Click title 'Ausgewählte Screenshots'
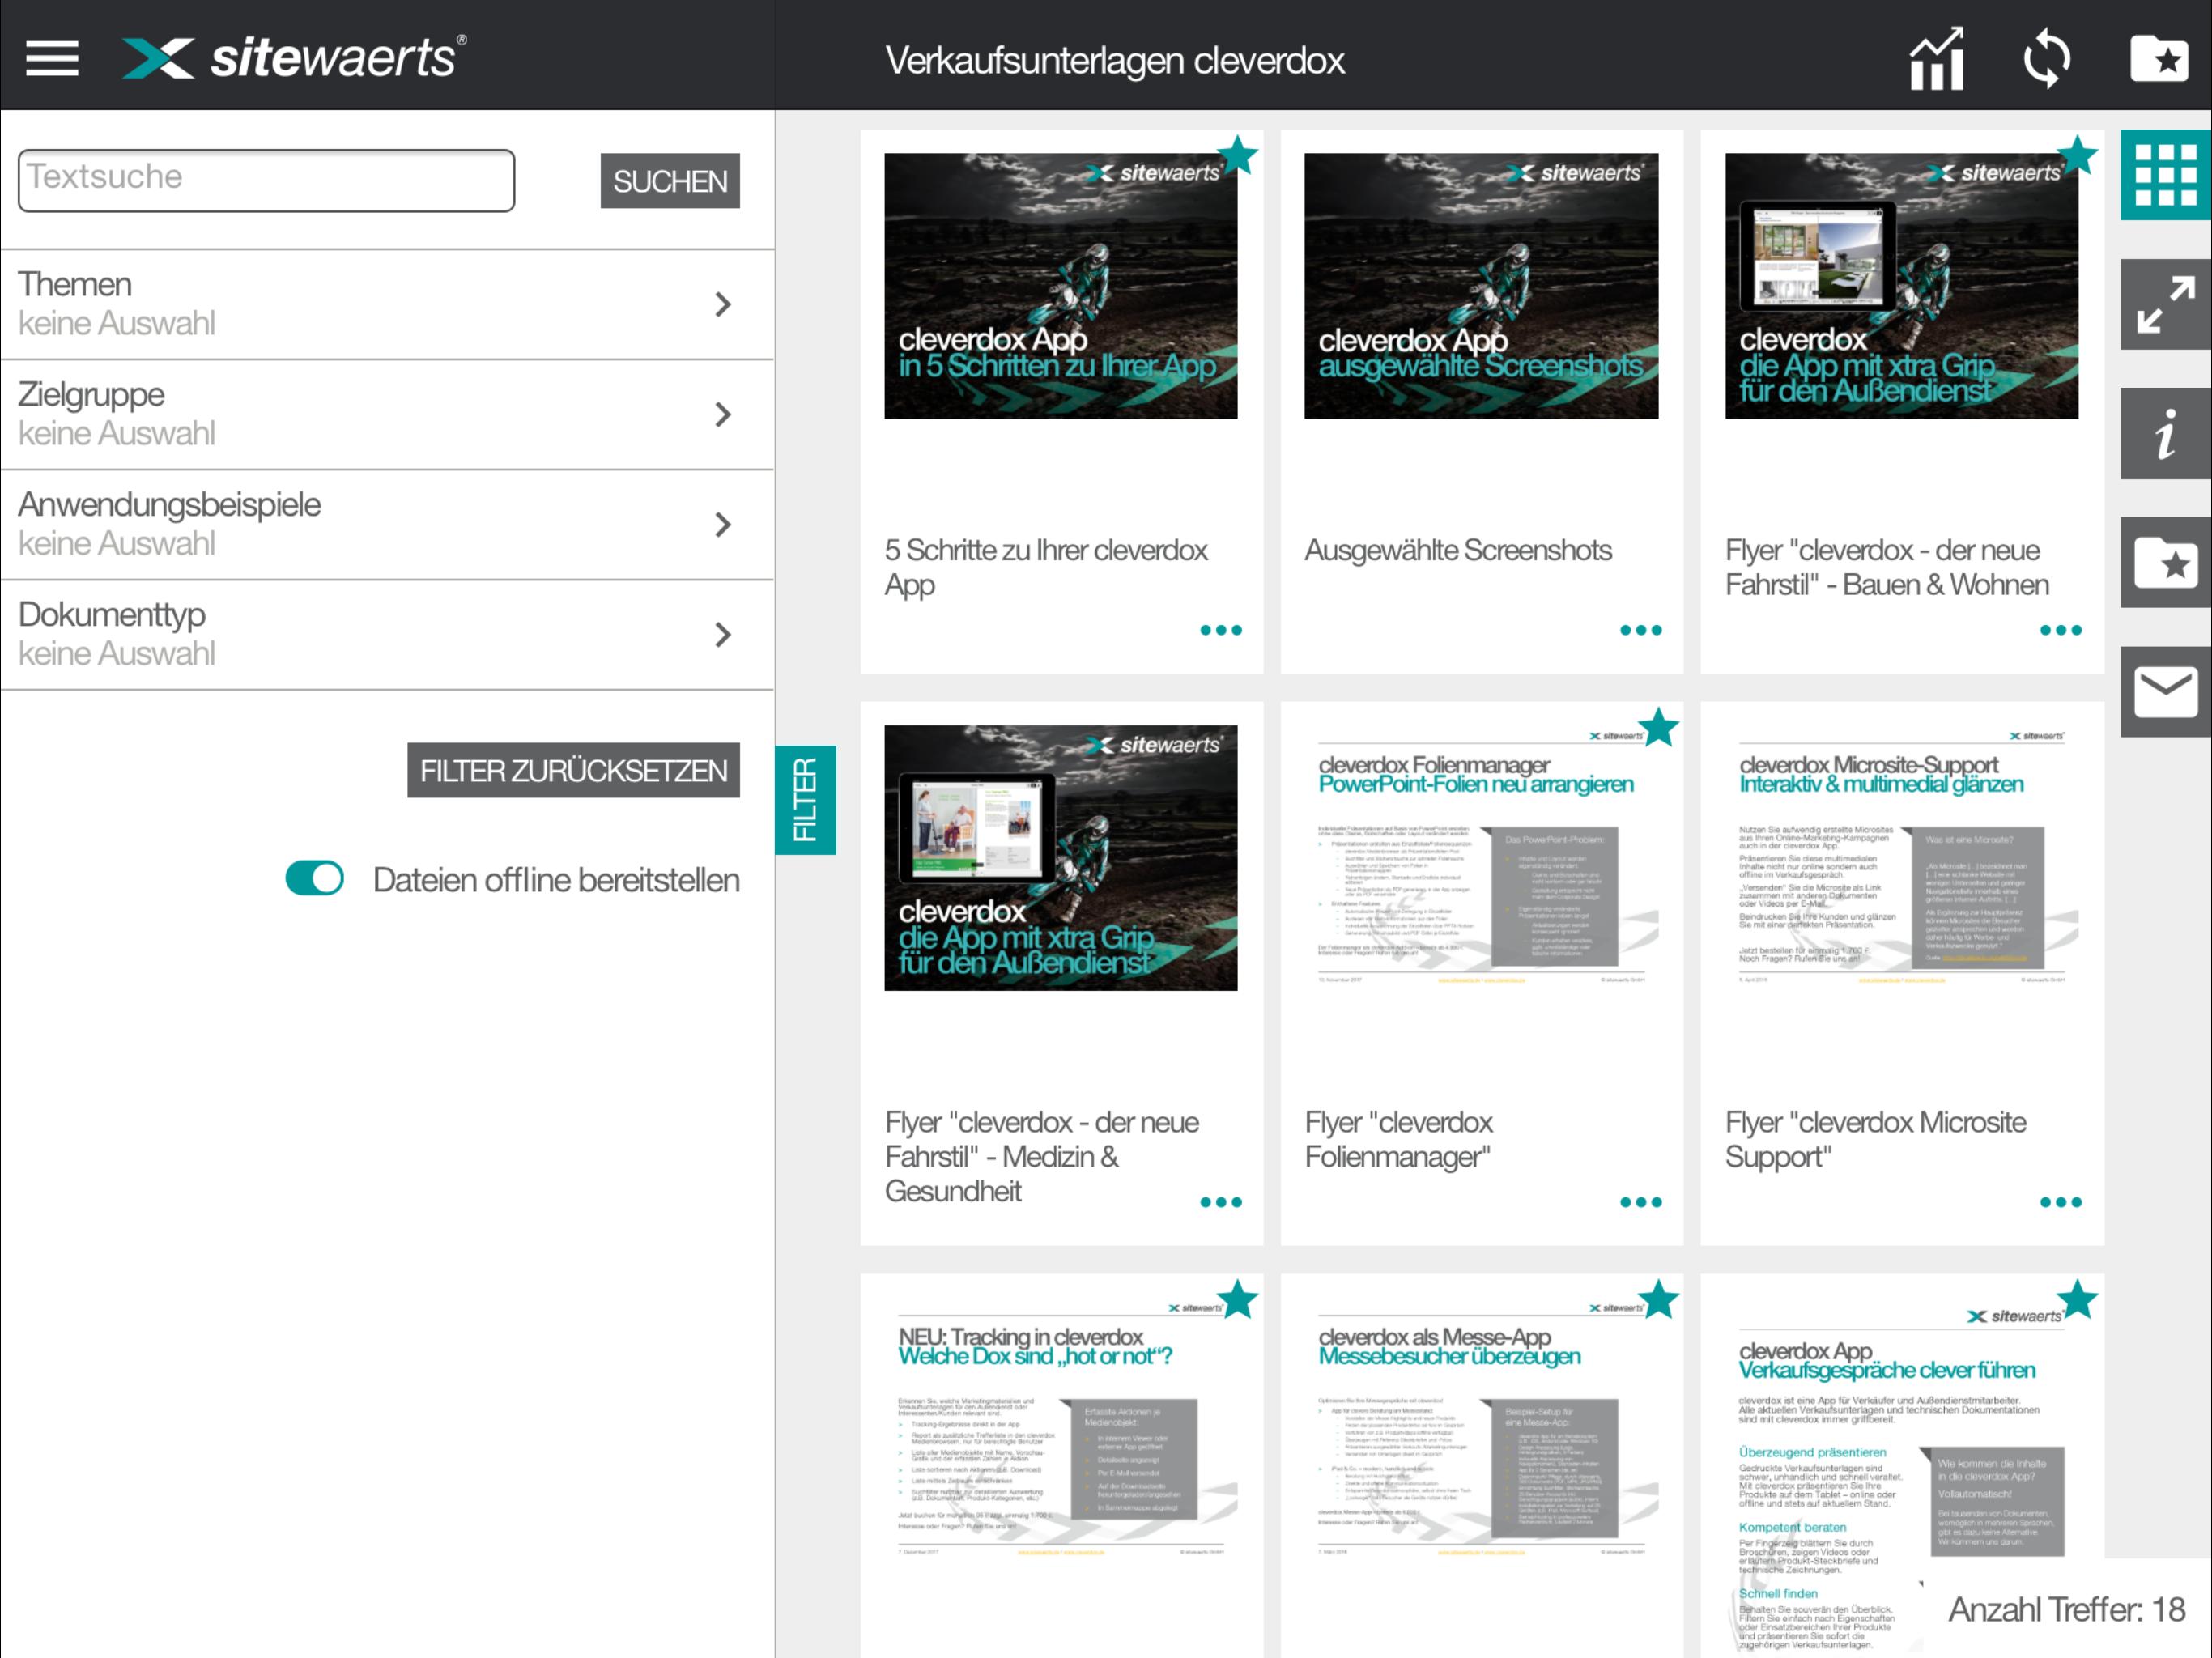This screenshot has height=1658, width=2212. pos(1458,550)
